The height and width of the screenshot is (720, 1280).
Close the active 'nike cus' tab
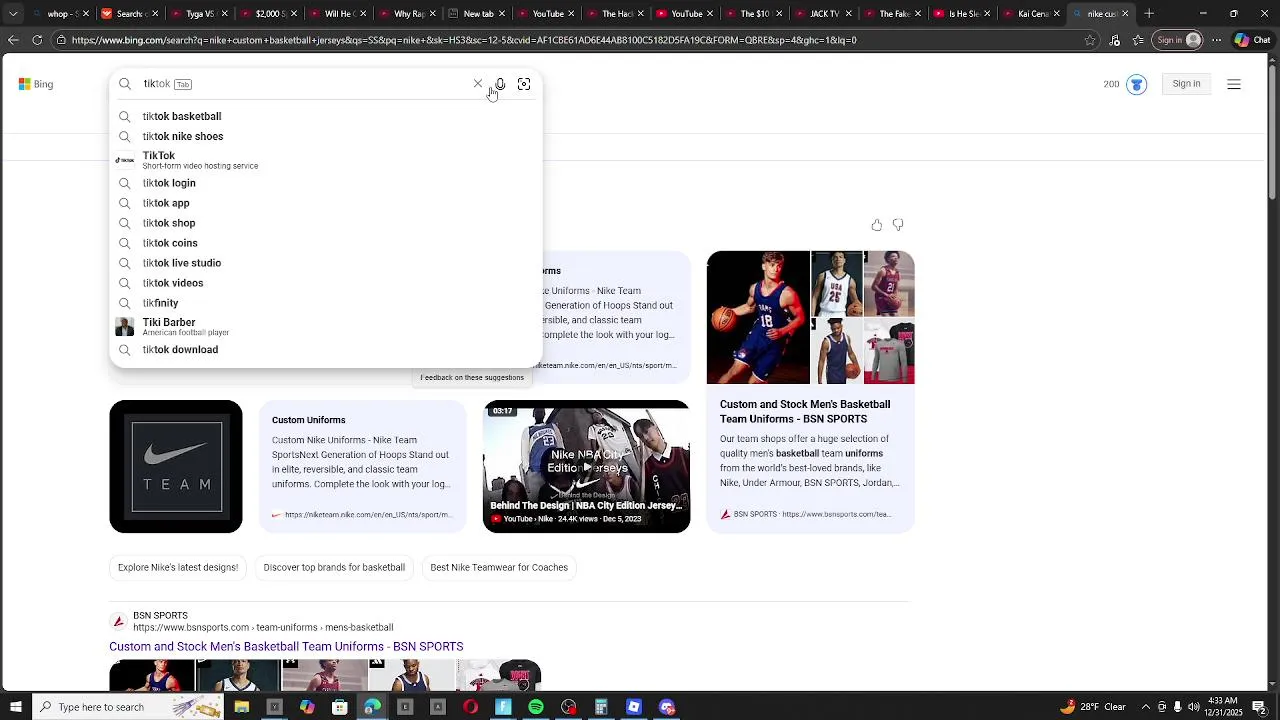coord(1125,14)
